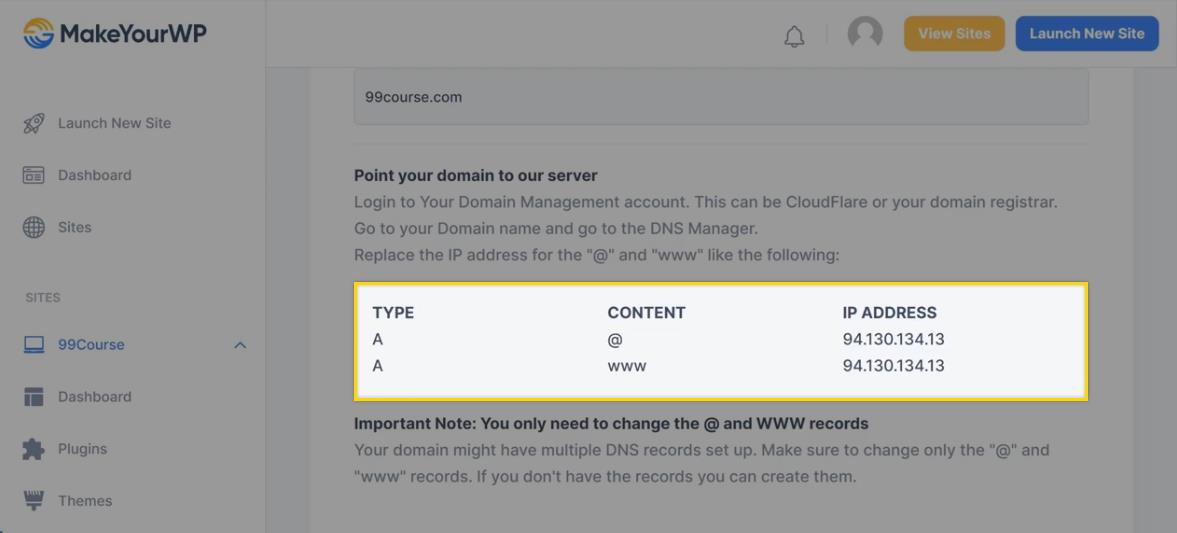Click the IP address in the @ row
This screenshot has height=533, width=1177.
click(893, 339)
